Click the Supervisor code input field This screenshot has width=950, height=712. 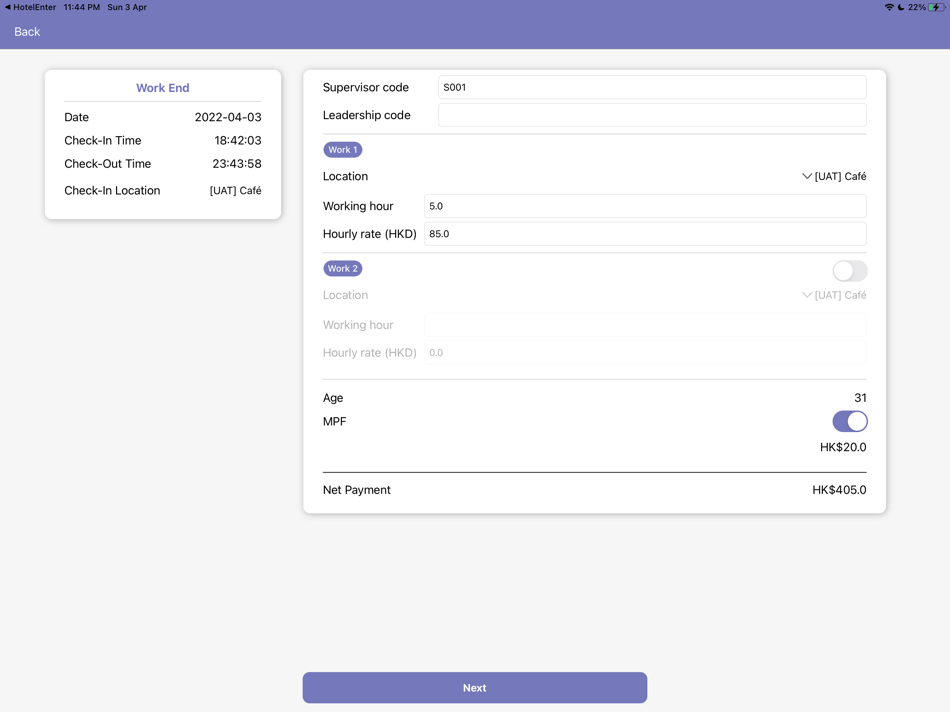coord(652,87)
